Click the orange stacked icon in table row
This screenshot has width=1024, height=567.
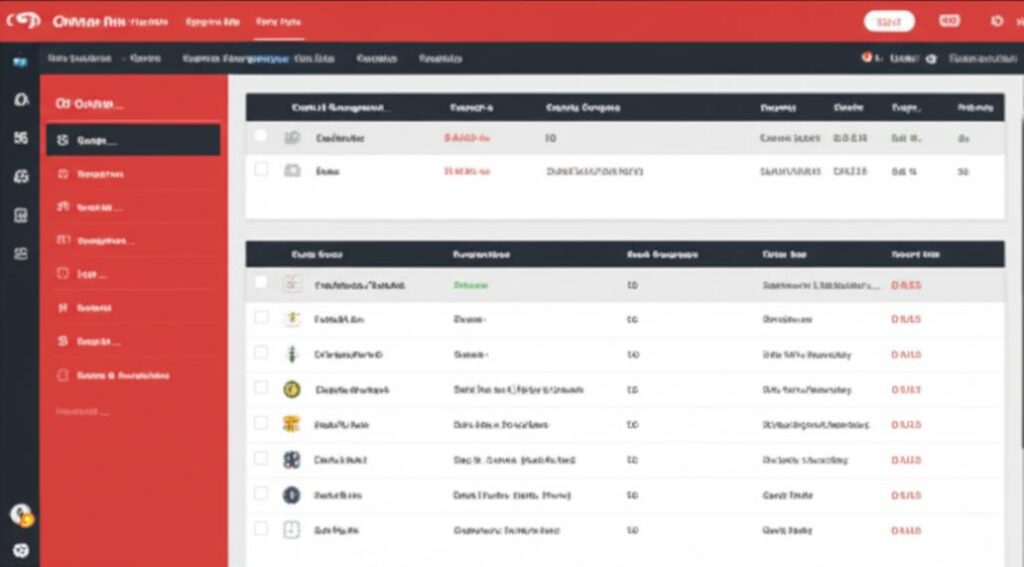point(291,425)
